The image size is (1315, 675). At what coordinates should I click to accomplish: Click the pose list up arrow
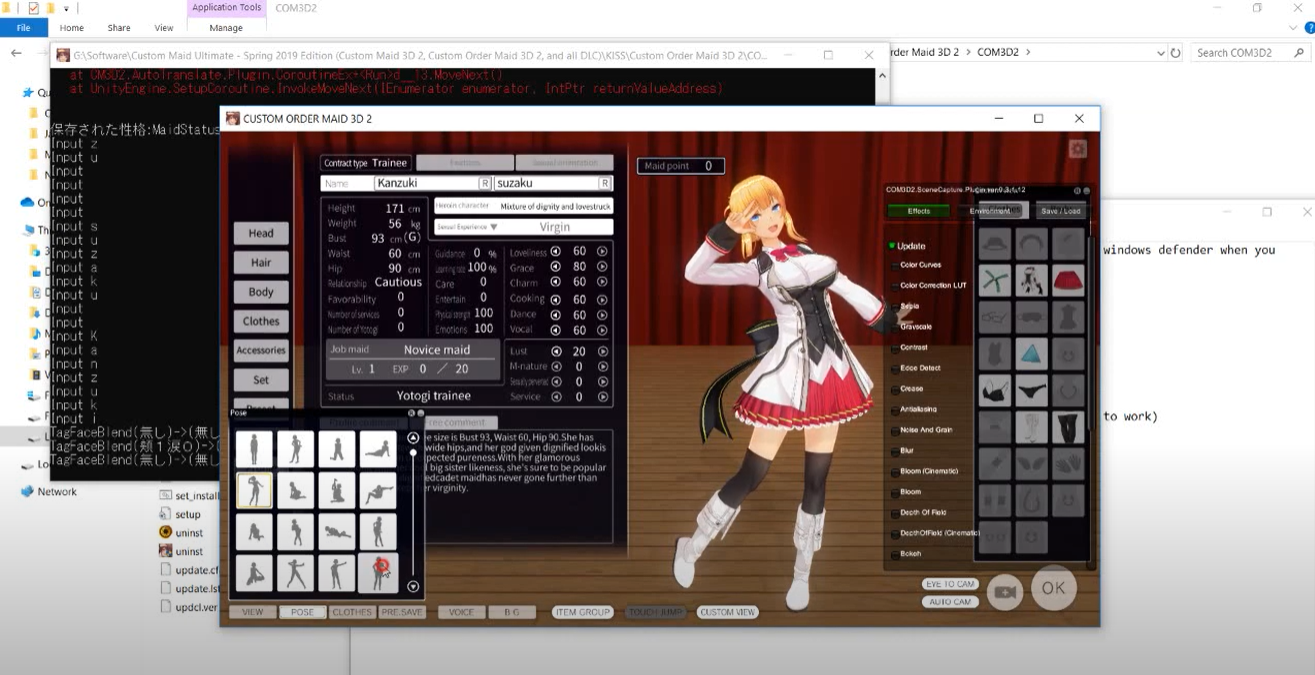[413, 438]
